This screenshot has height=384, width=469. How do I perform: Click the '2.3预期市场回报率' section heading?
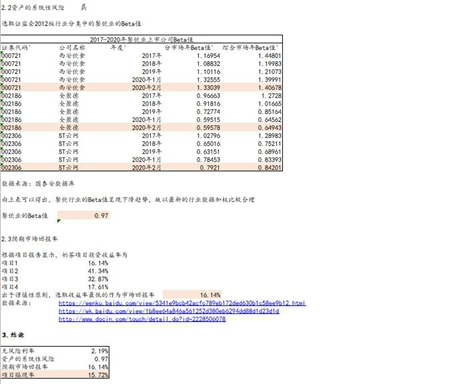tap(29, 239)
